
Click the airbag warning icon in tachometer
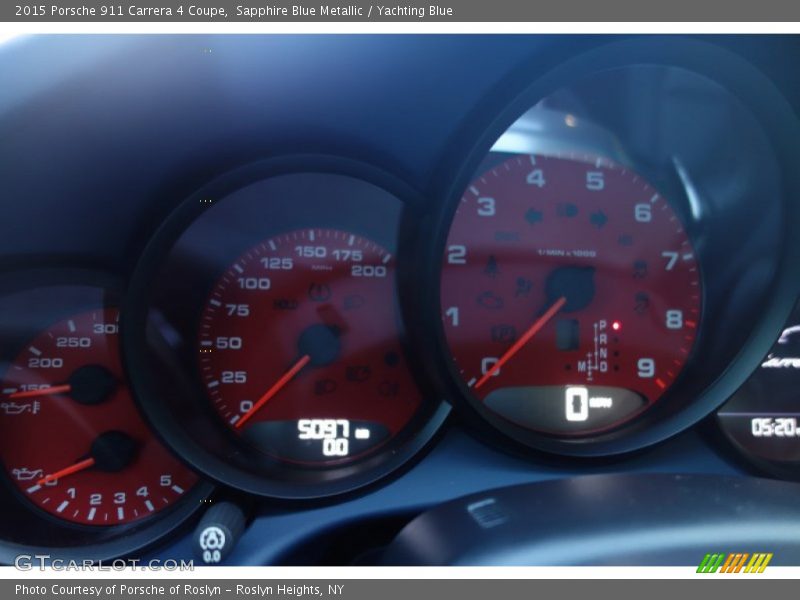[522, 286]
